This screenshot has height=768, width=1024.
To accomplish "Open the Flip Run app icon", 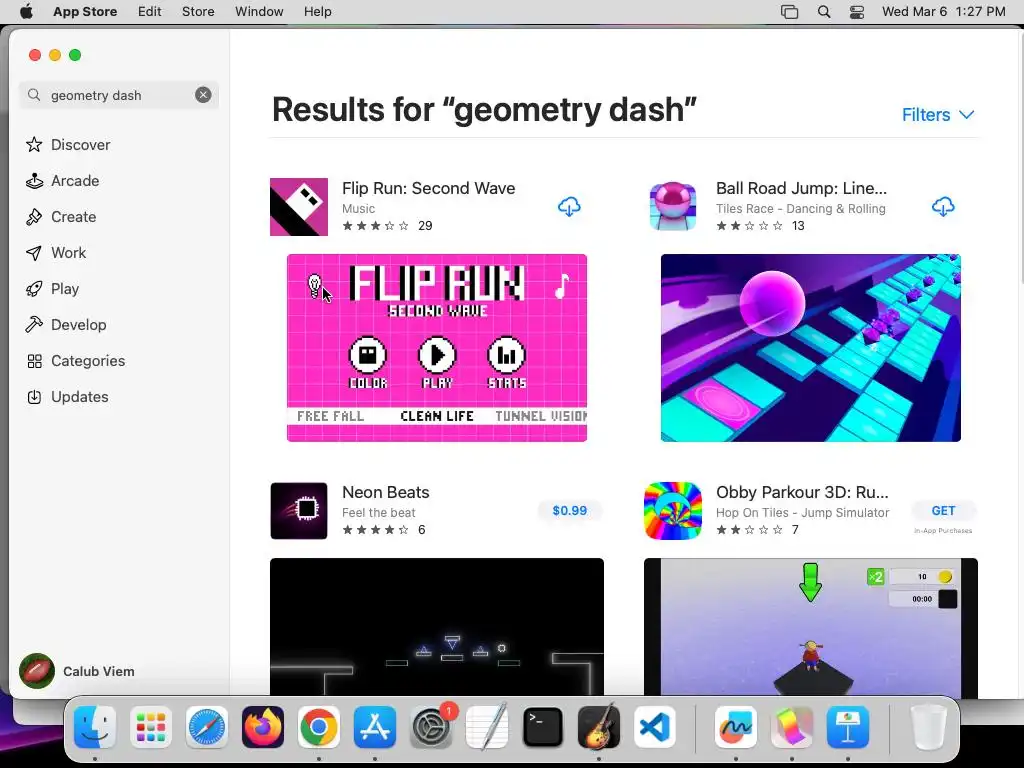I will click(x=299, y=206).
